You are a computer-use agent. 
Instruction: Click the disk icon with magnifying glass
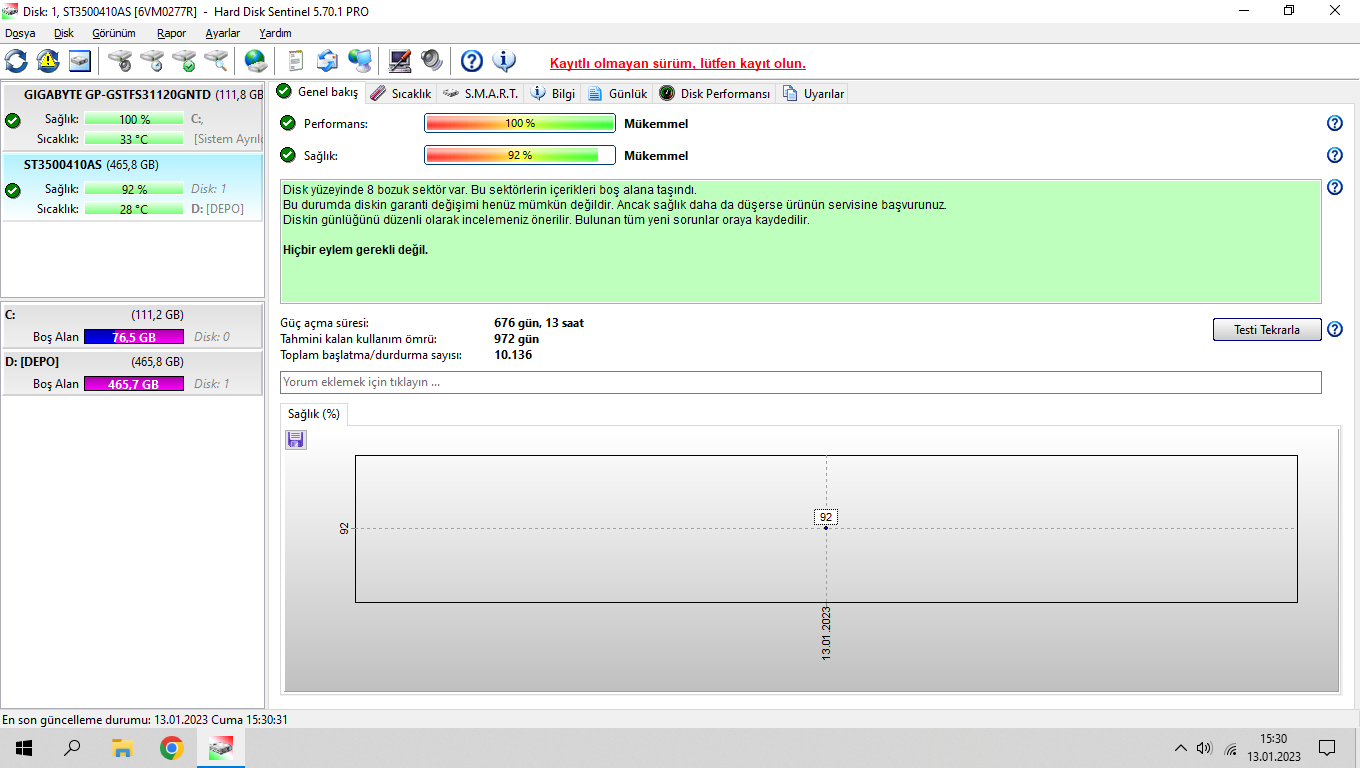[216, 61]
